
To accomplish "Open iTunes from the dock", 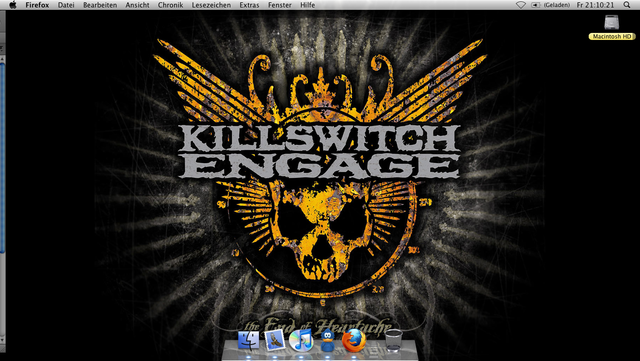I will coord(301,341).
